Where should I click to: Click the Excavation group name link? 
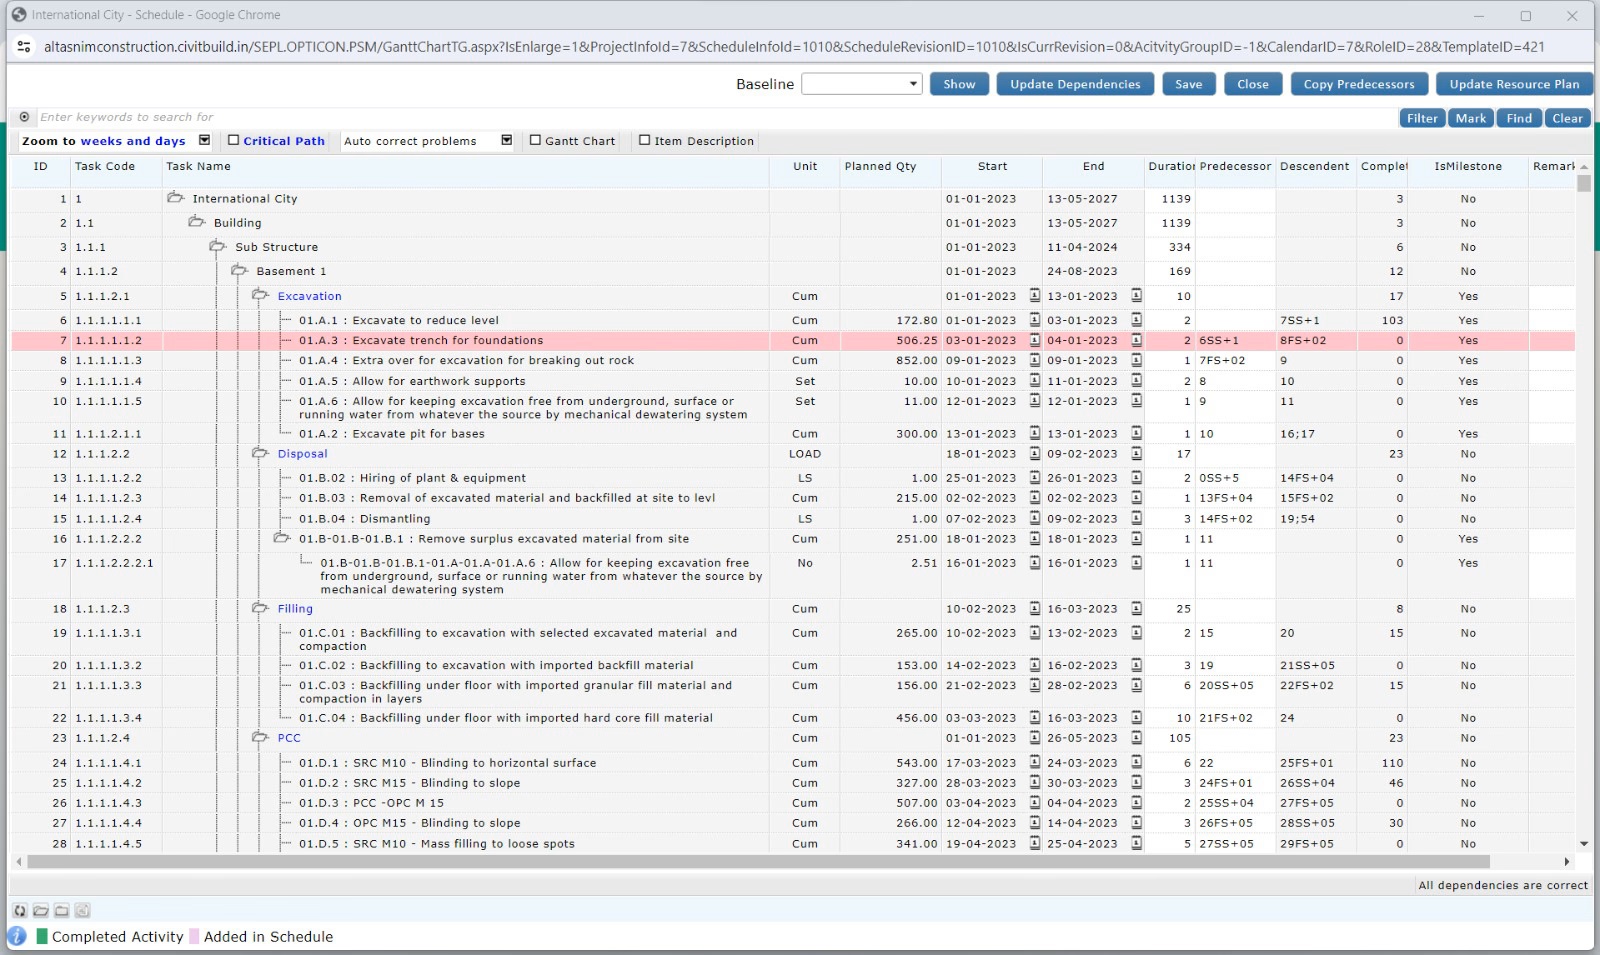(x=310, y=296)
